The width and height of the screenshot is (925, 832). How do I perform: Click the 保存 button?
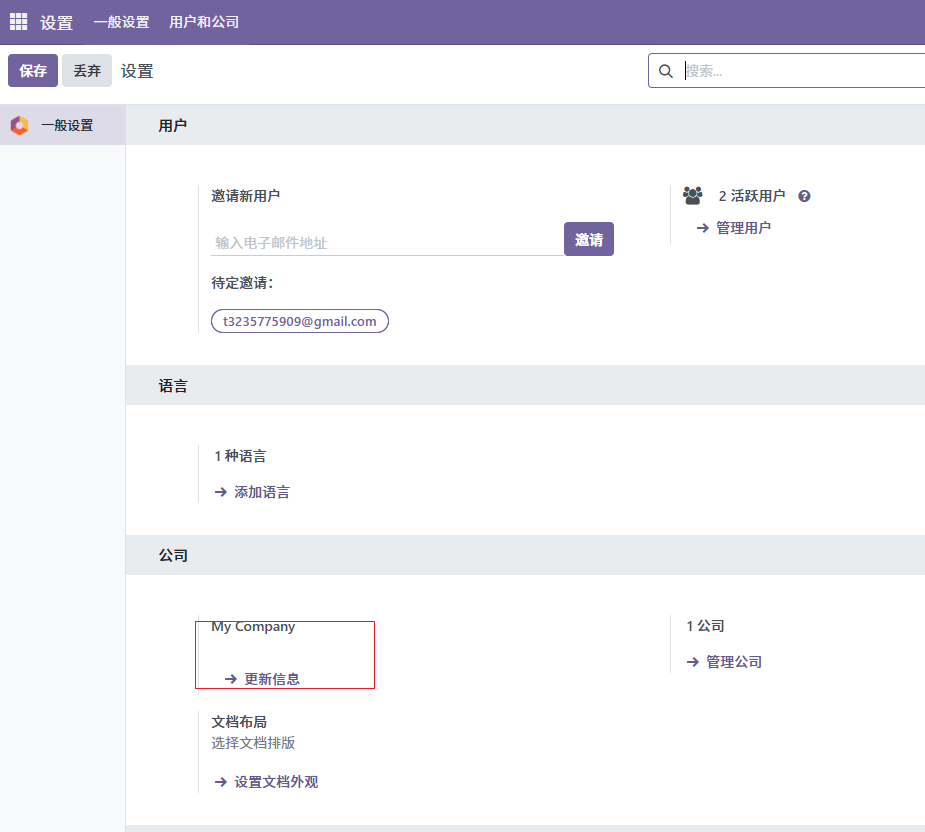(x=33, y=71)
